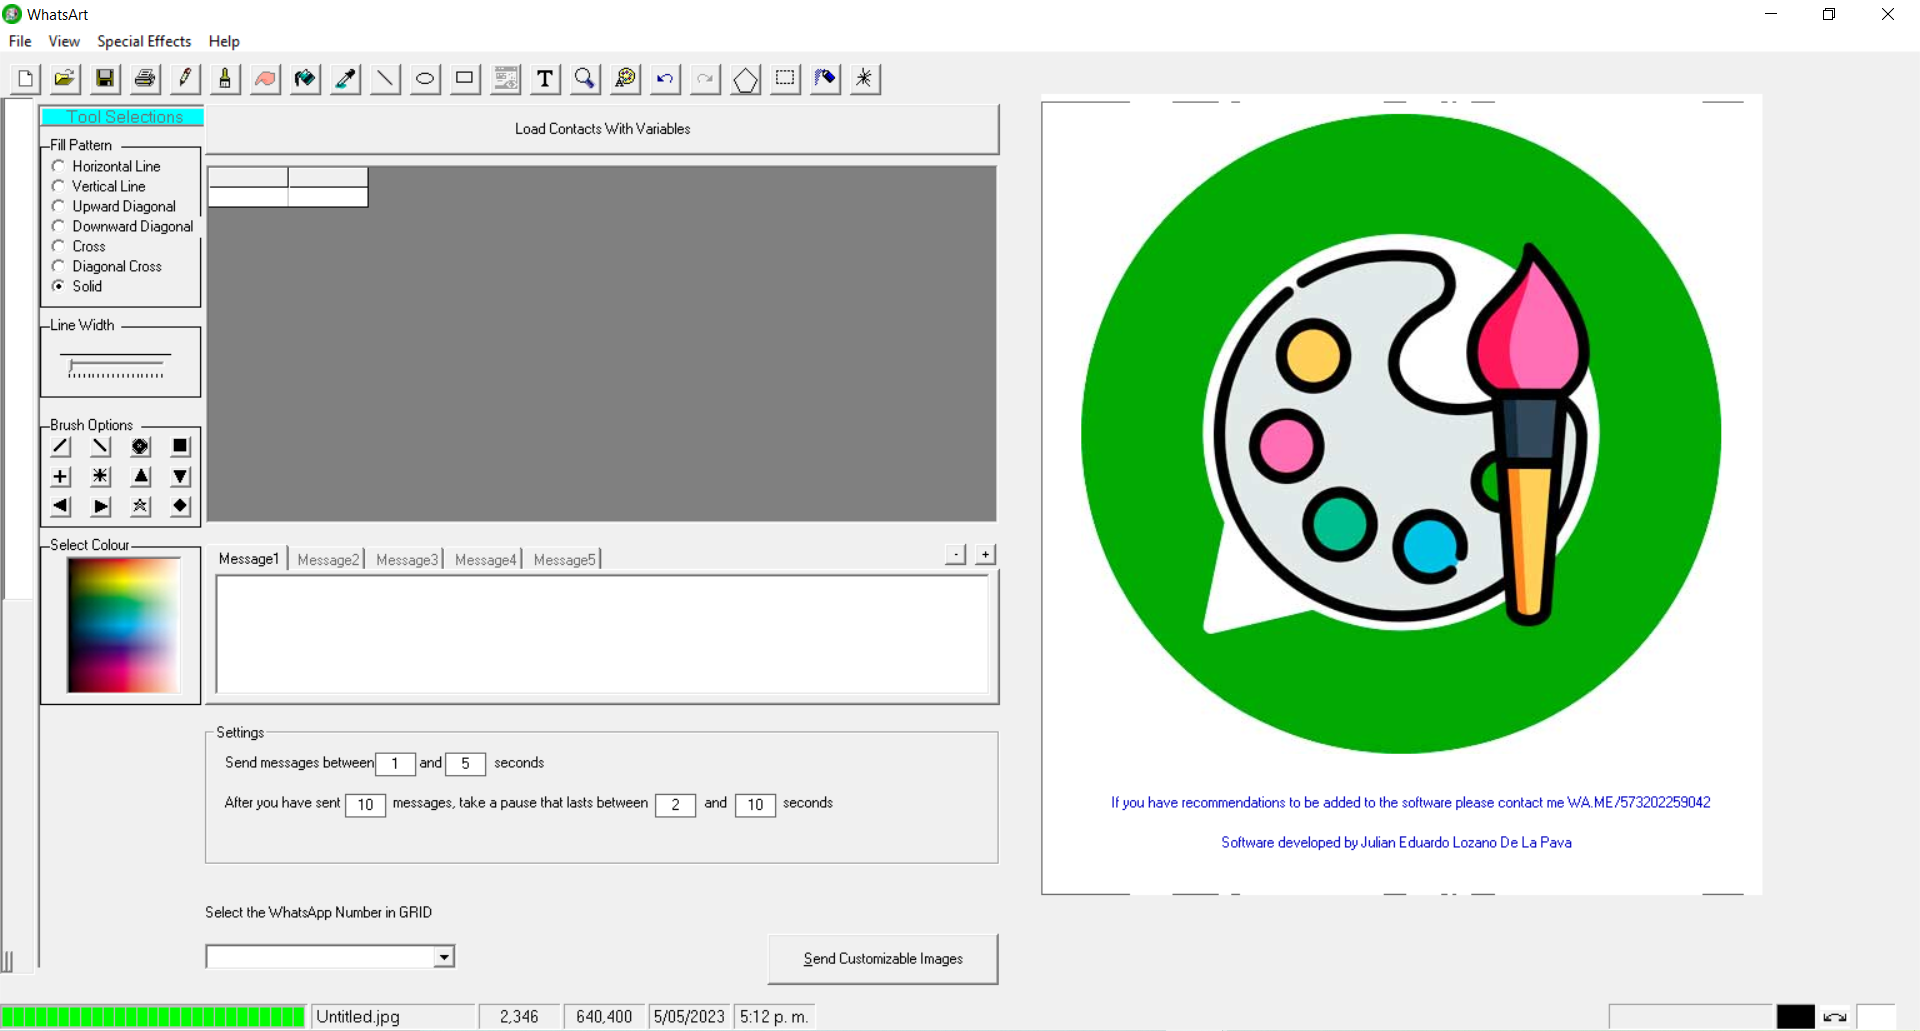Image resolution: width=1920 pixels, height=1031 pixels.
Task: Click the white background color swatch
Action: point(1876,1017)
